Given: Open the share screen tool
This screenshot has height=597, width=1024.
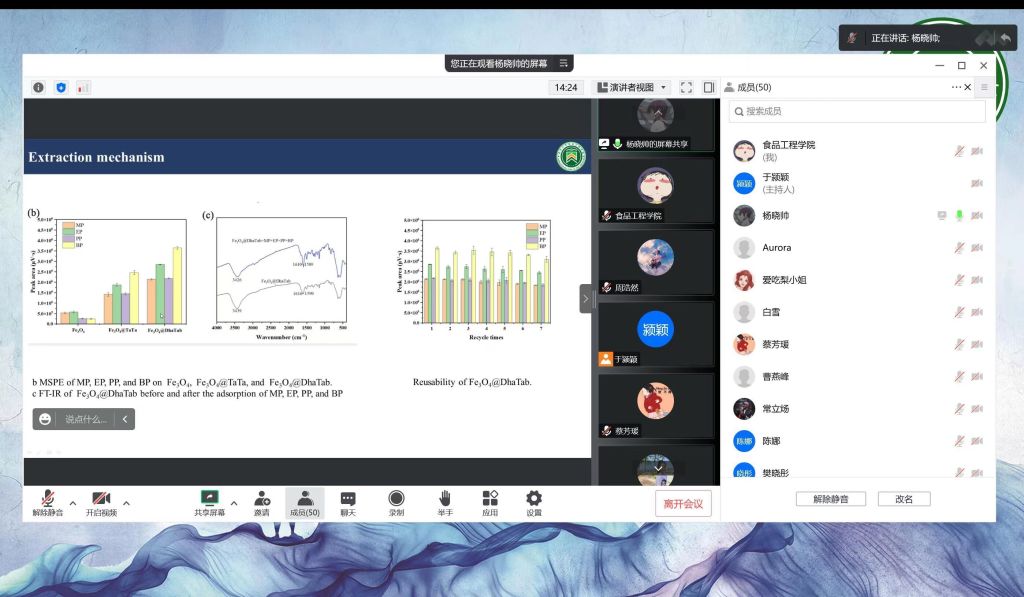Looking at the screenshot, I should coord(209,498).
